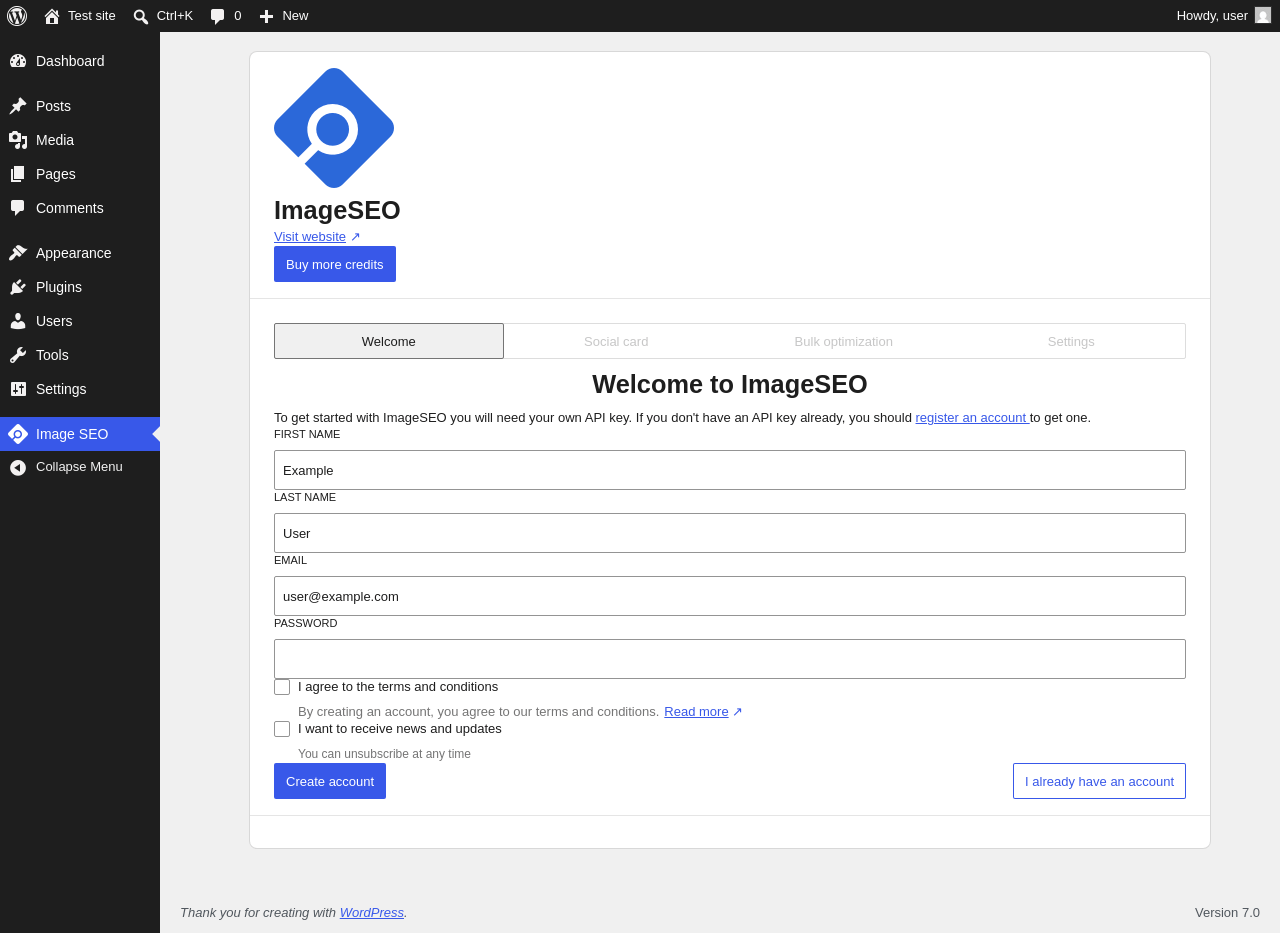Agree to the terms and conditions

click(x=282, y=687)
